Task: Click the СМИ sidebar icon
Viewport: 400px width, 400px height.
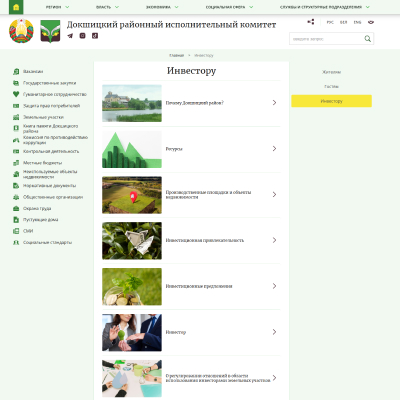Action: click(x=16, y=231)
